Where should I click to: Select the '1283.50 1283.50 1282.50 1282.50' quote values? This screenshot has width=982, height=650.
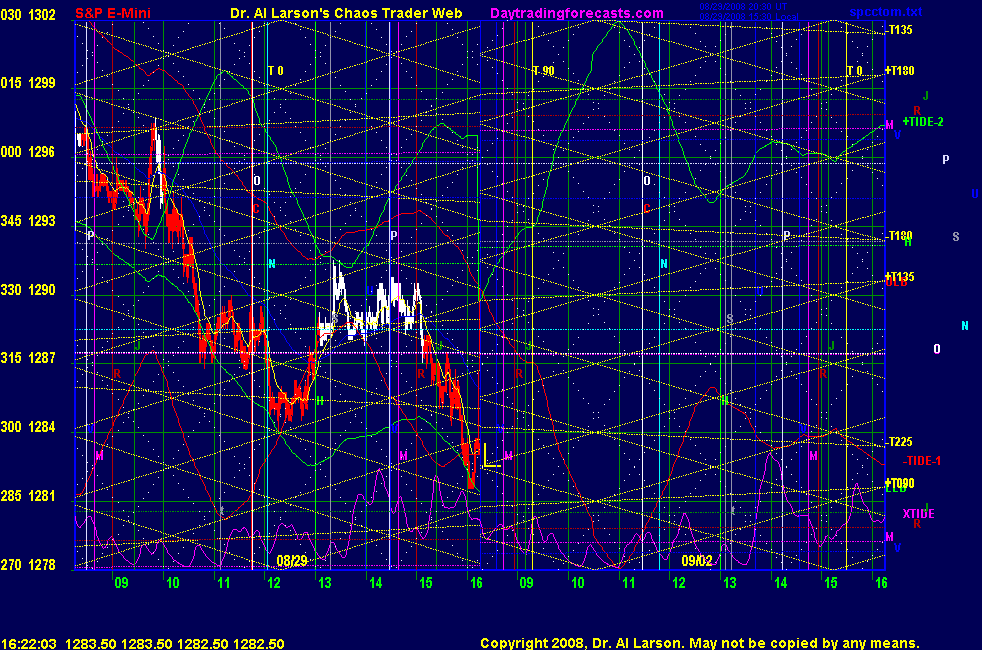point(175,644)
